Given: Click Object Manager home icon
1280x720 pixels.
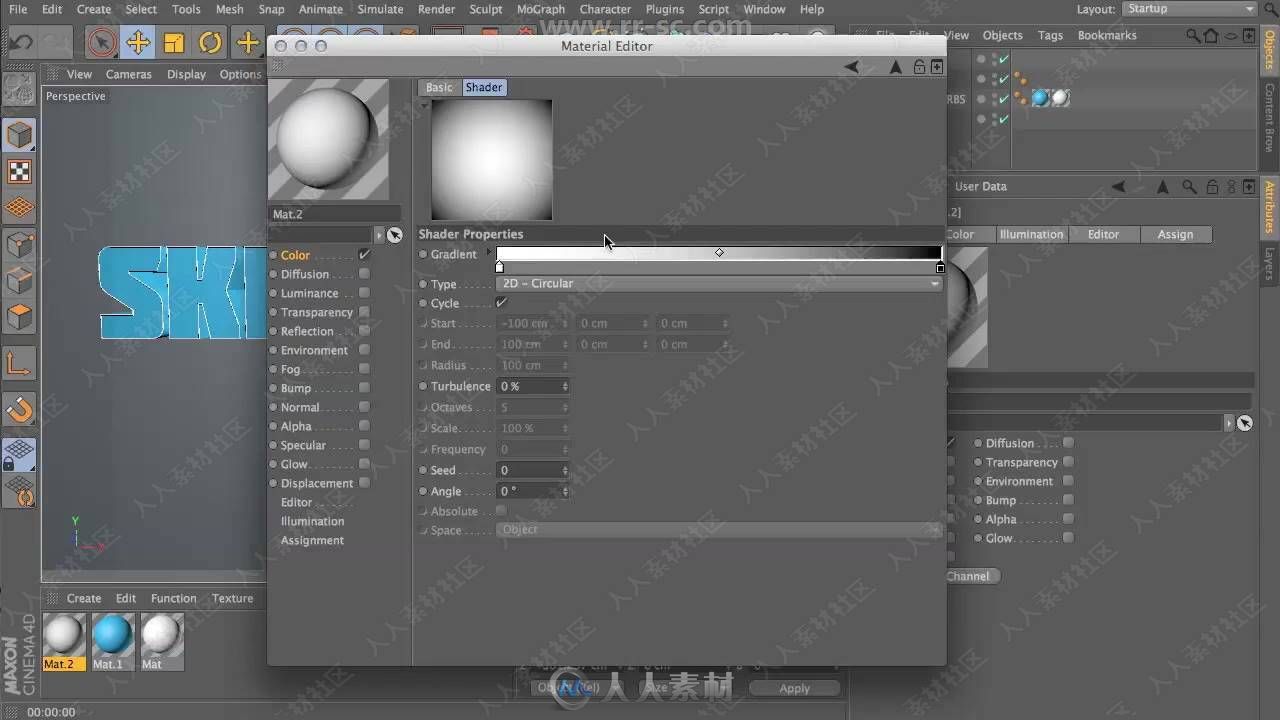Looking at the screenshot, I should pos(1211,35).
